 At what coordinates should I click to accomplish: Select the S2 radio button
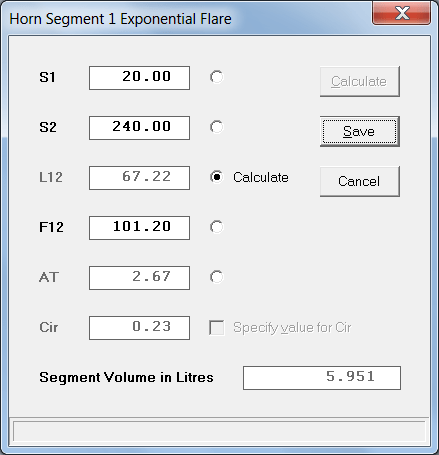[216, 127]
